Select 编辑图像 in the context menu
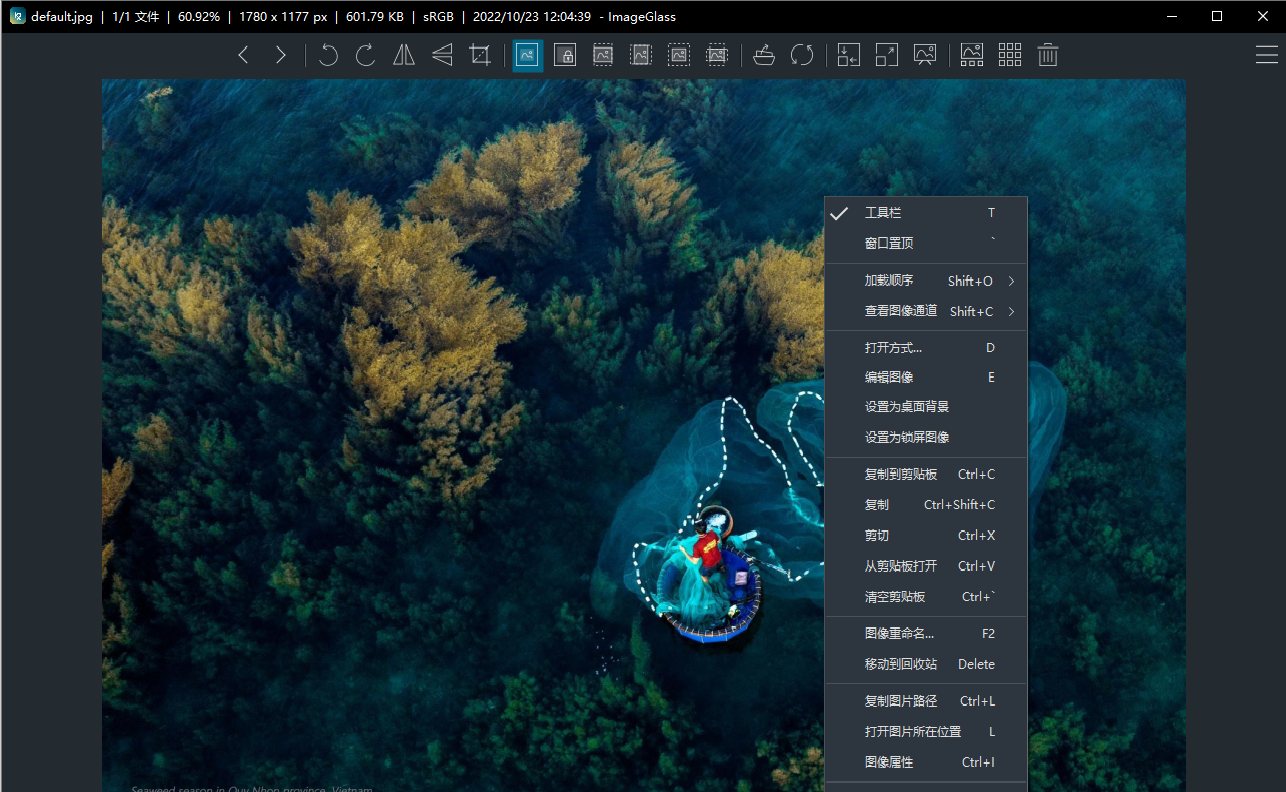The width and height of the screenshot is (1286, 792). coord(926,377)
